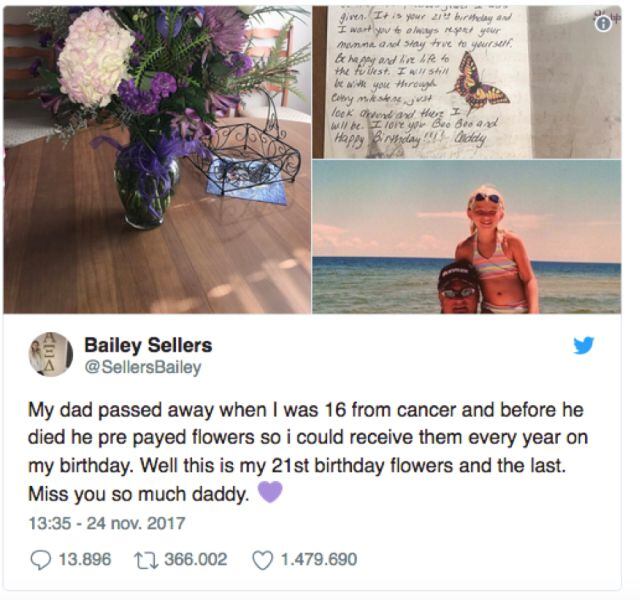Open the beach photo of girl and dad
The height and width of the screenshot is (600, 640).
click(x=466, y=237)
